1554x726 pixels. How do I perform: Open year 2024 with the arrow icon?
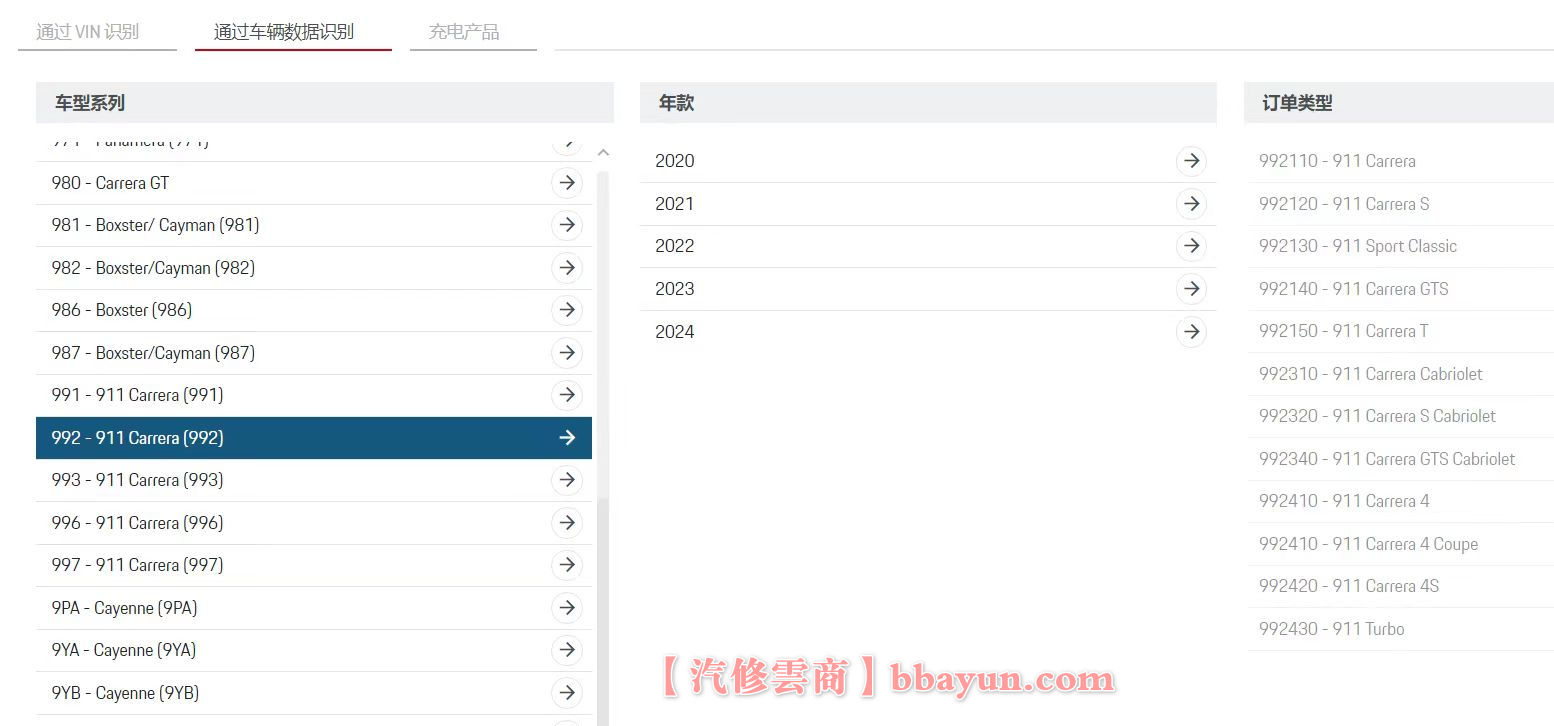tap(1191, 331)
